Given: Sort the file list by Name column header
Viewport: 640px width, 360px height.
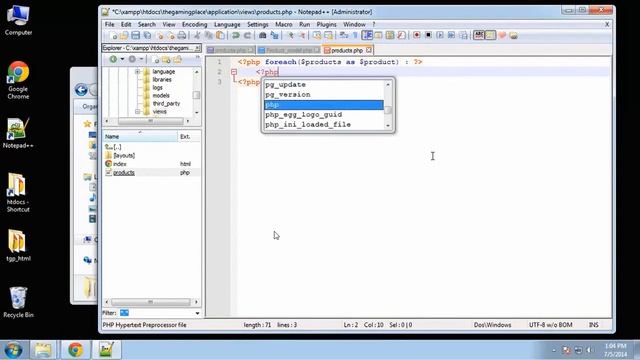Looking at the screenshot, I should click(140, 136).
